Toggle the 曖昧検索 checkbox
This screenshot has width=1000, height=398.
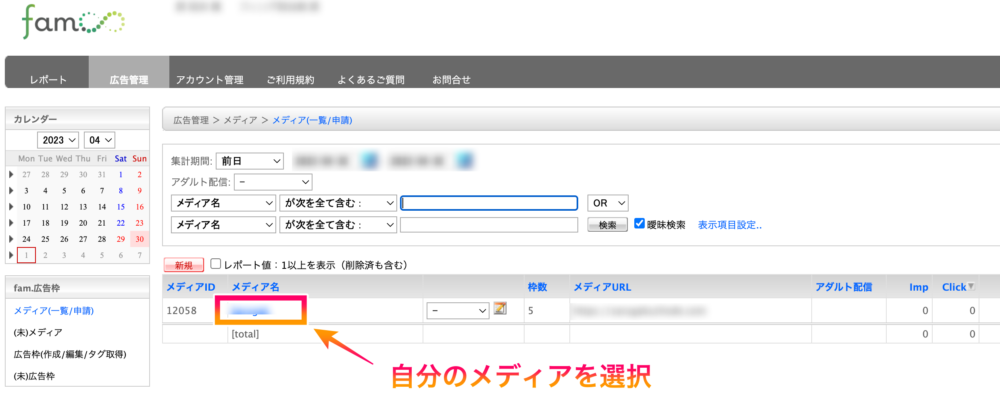click(640, 224)
